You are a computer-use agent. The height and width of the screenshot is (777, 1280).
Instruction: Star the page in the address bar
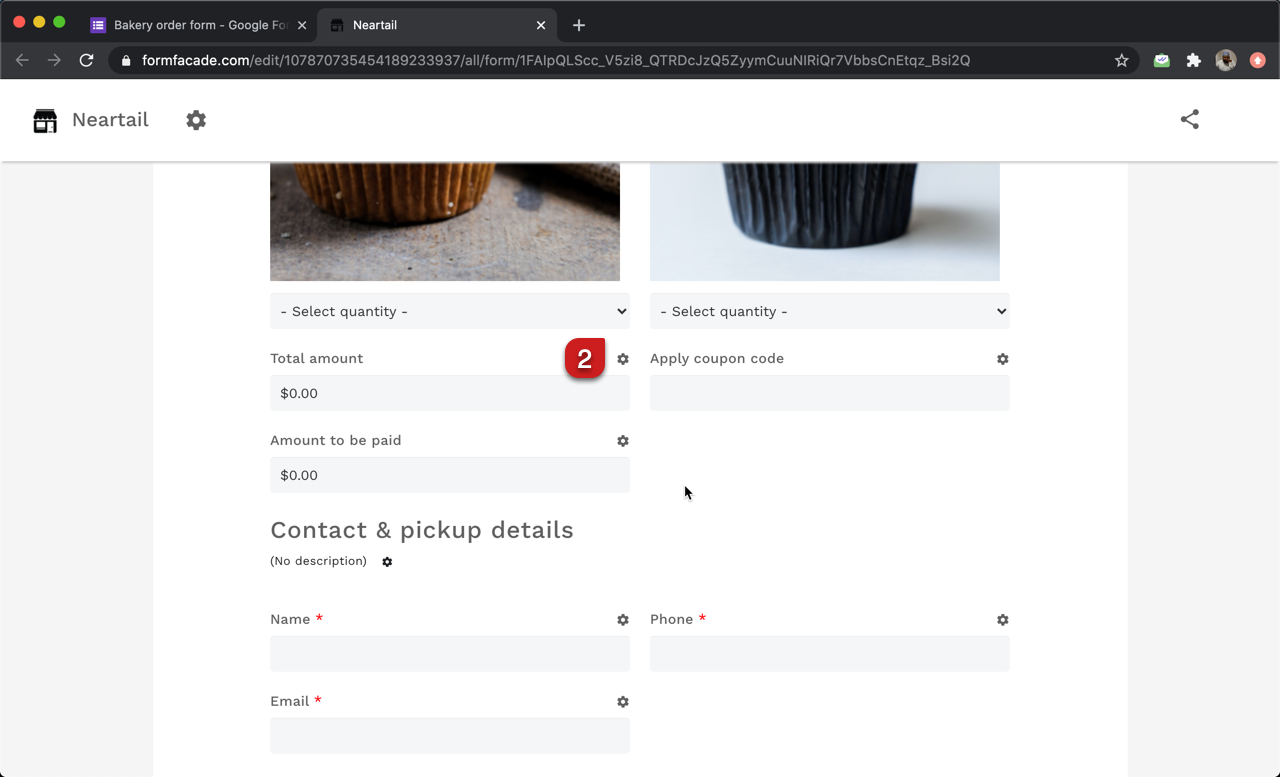(1121, 60)
